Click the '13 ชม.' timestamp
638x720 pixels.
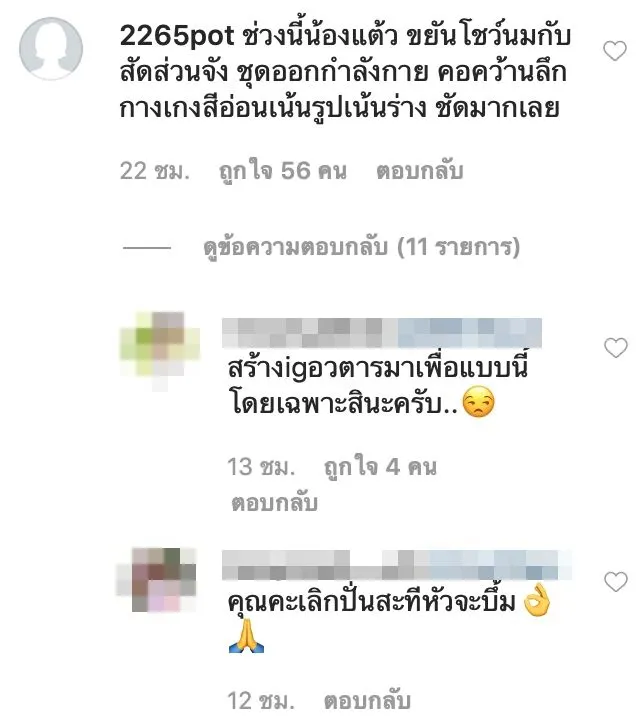click(261, 467)
